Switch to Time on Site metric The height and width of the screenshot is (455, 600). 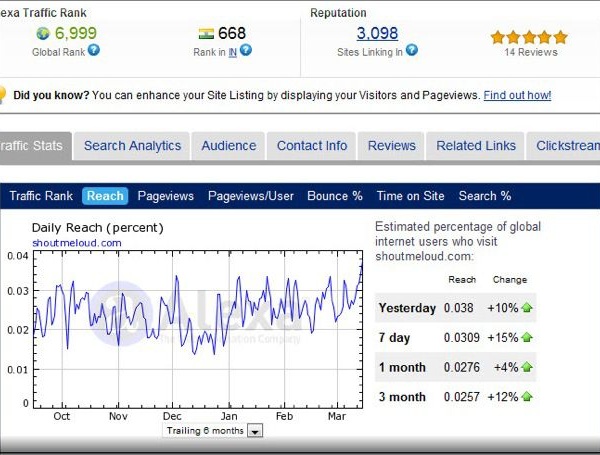(411, 196)
